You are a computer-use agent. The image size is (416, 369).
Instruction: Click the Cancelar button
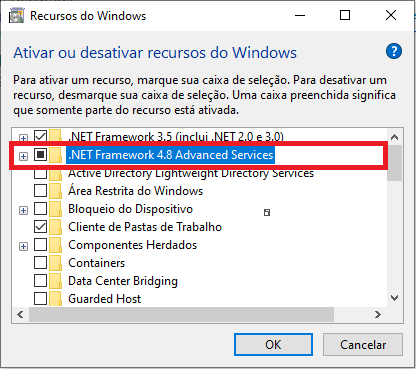pos(363,345)
